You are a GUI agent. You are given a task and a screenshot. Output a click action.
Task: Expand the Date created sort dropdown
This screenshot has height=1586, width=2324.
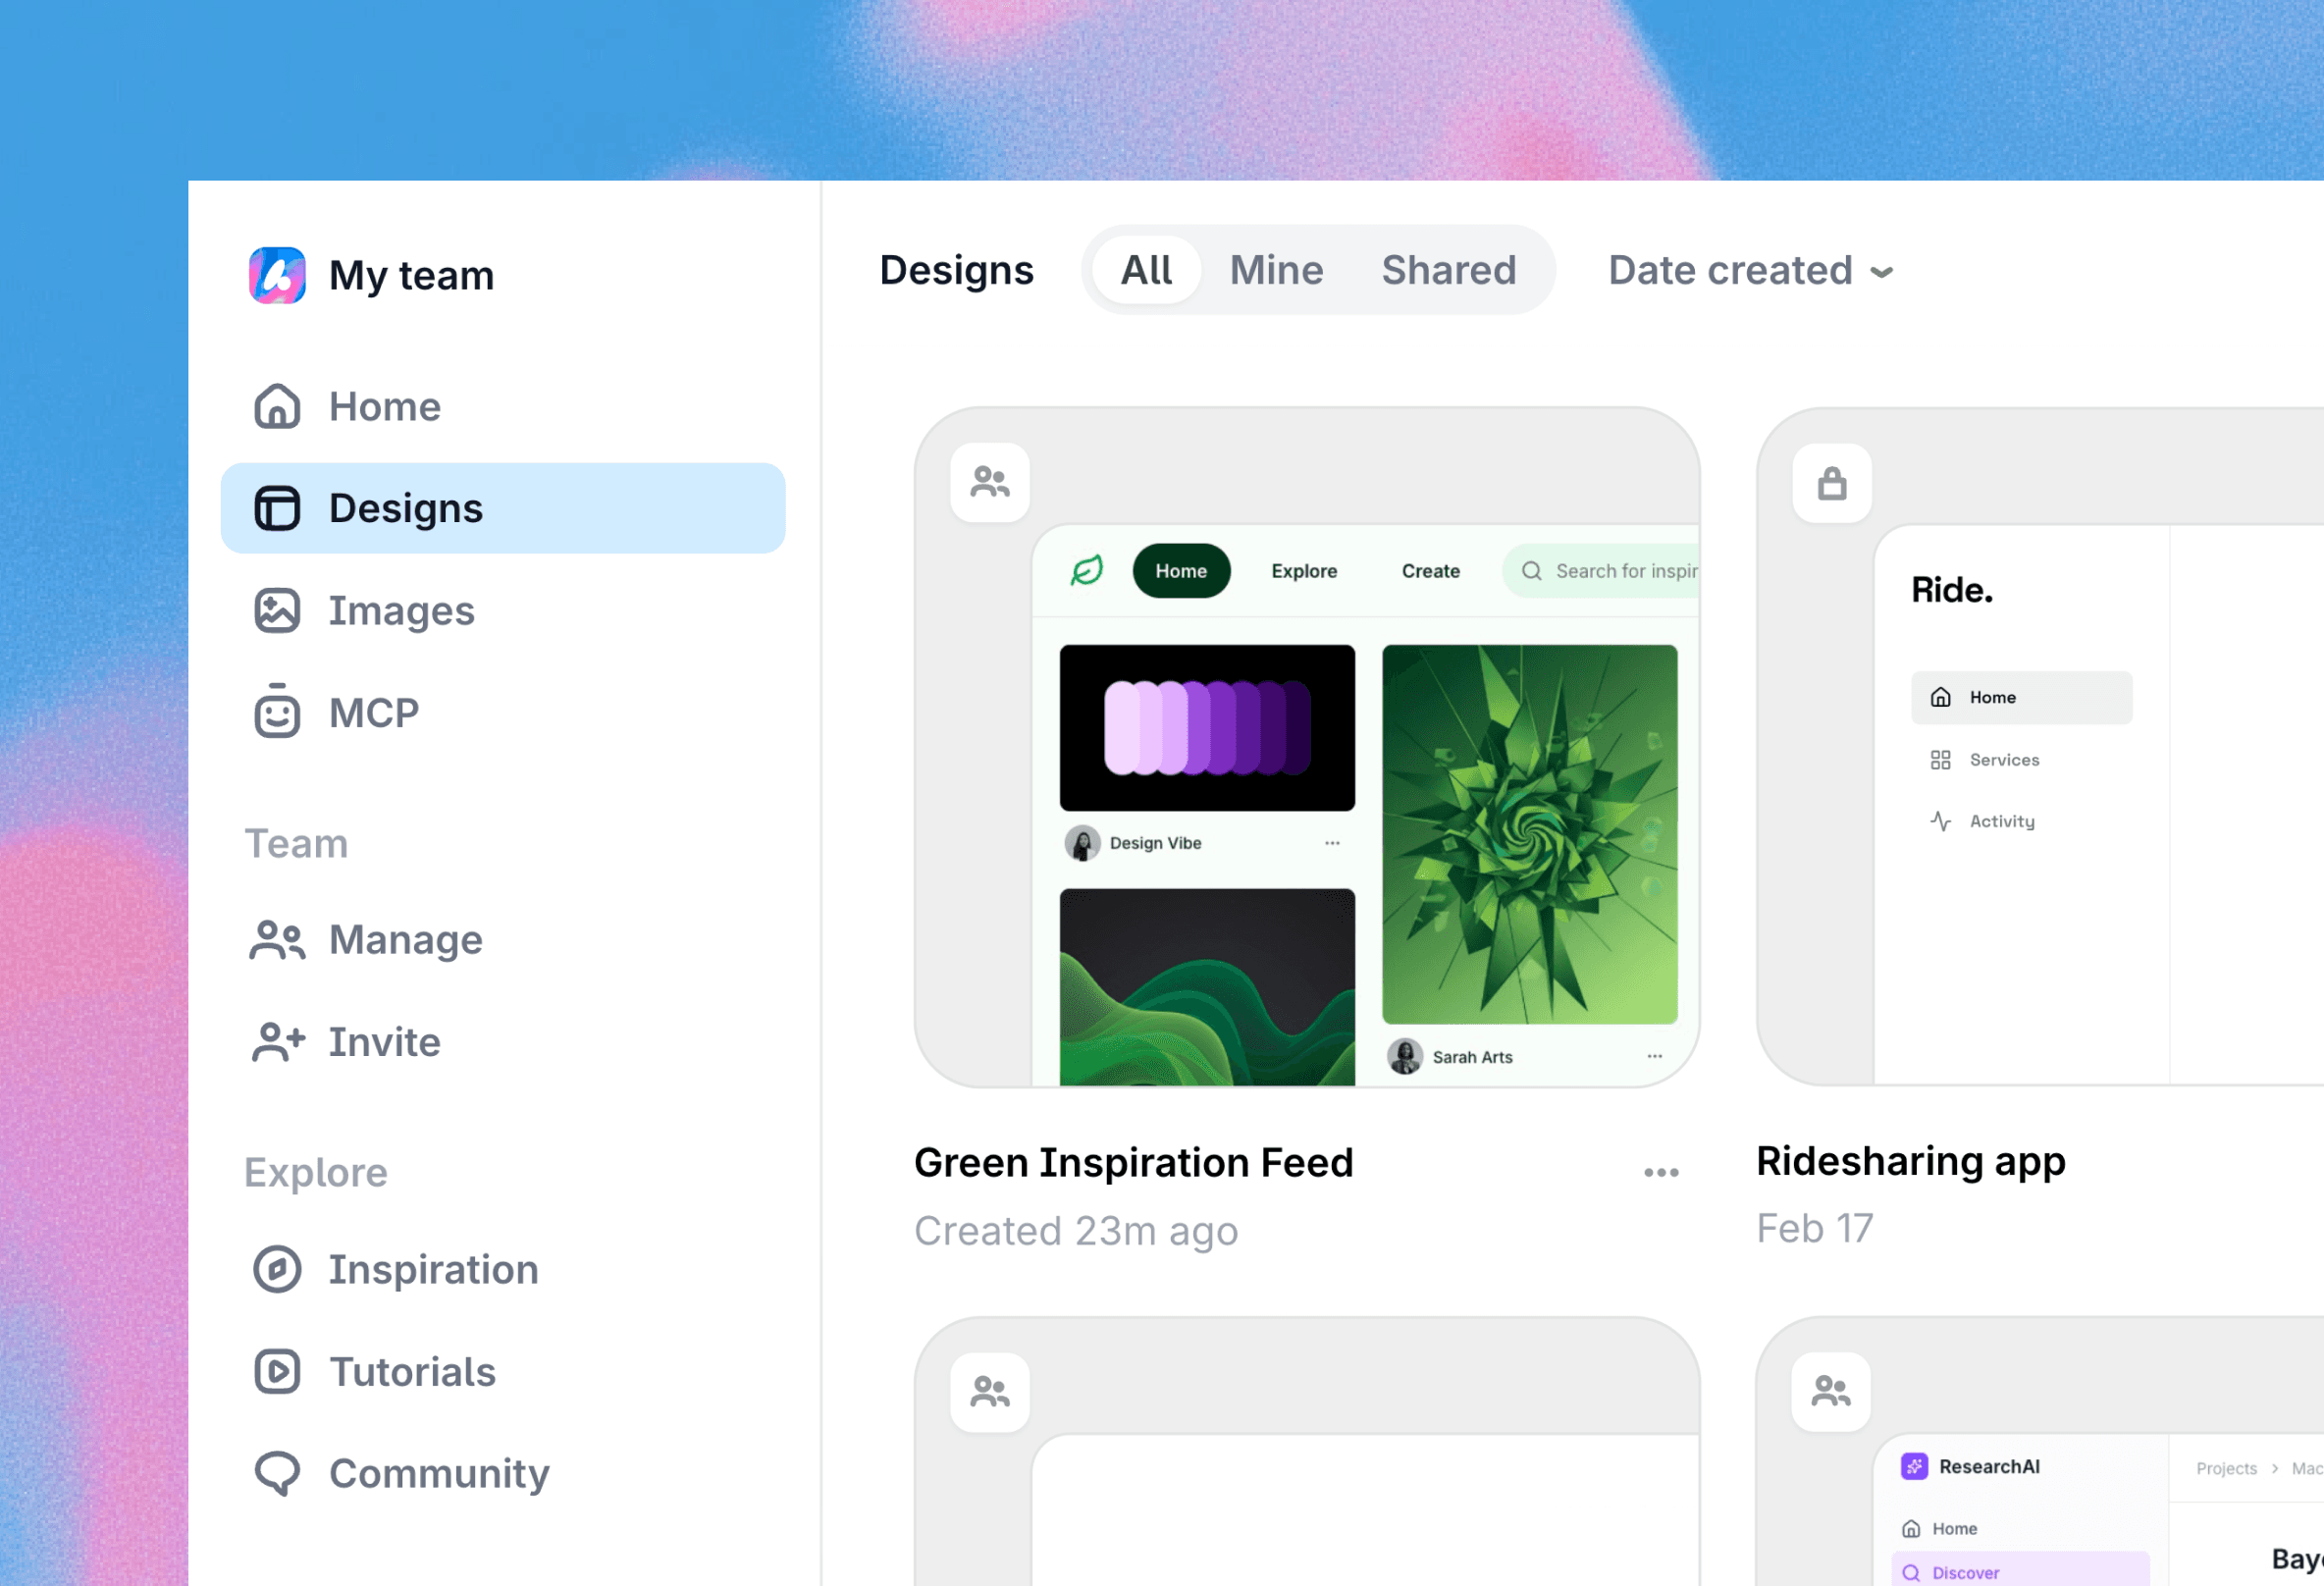click(1750, 270)
